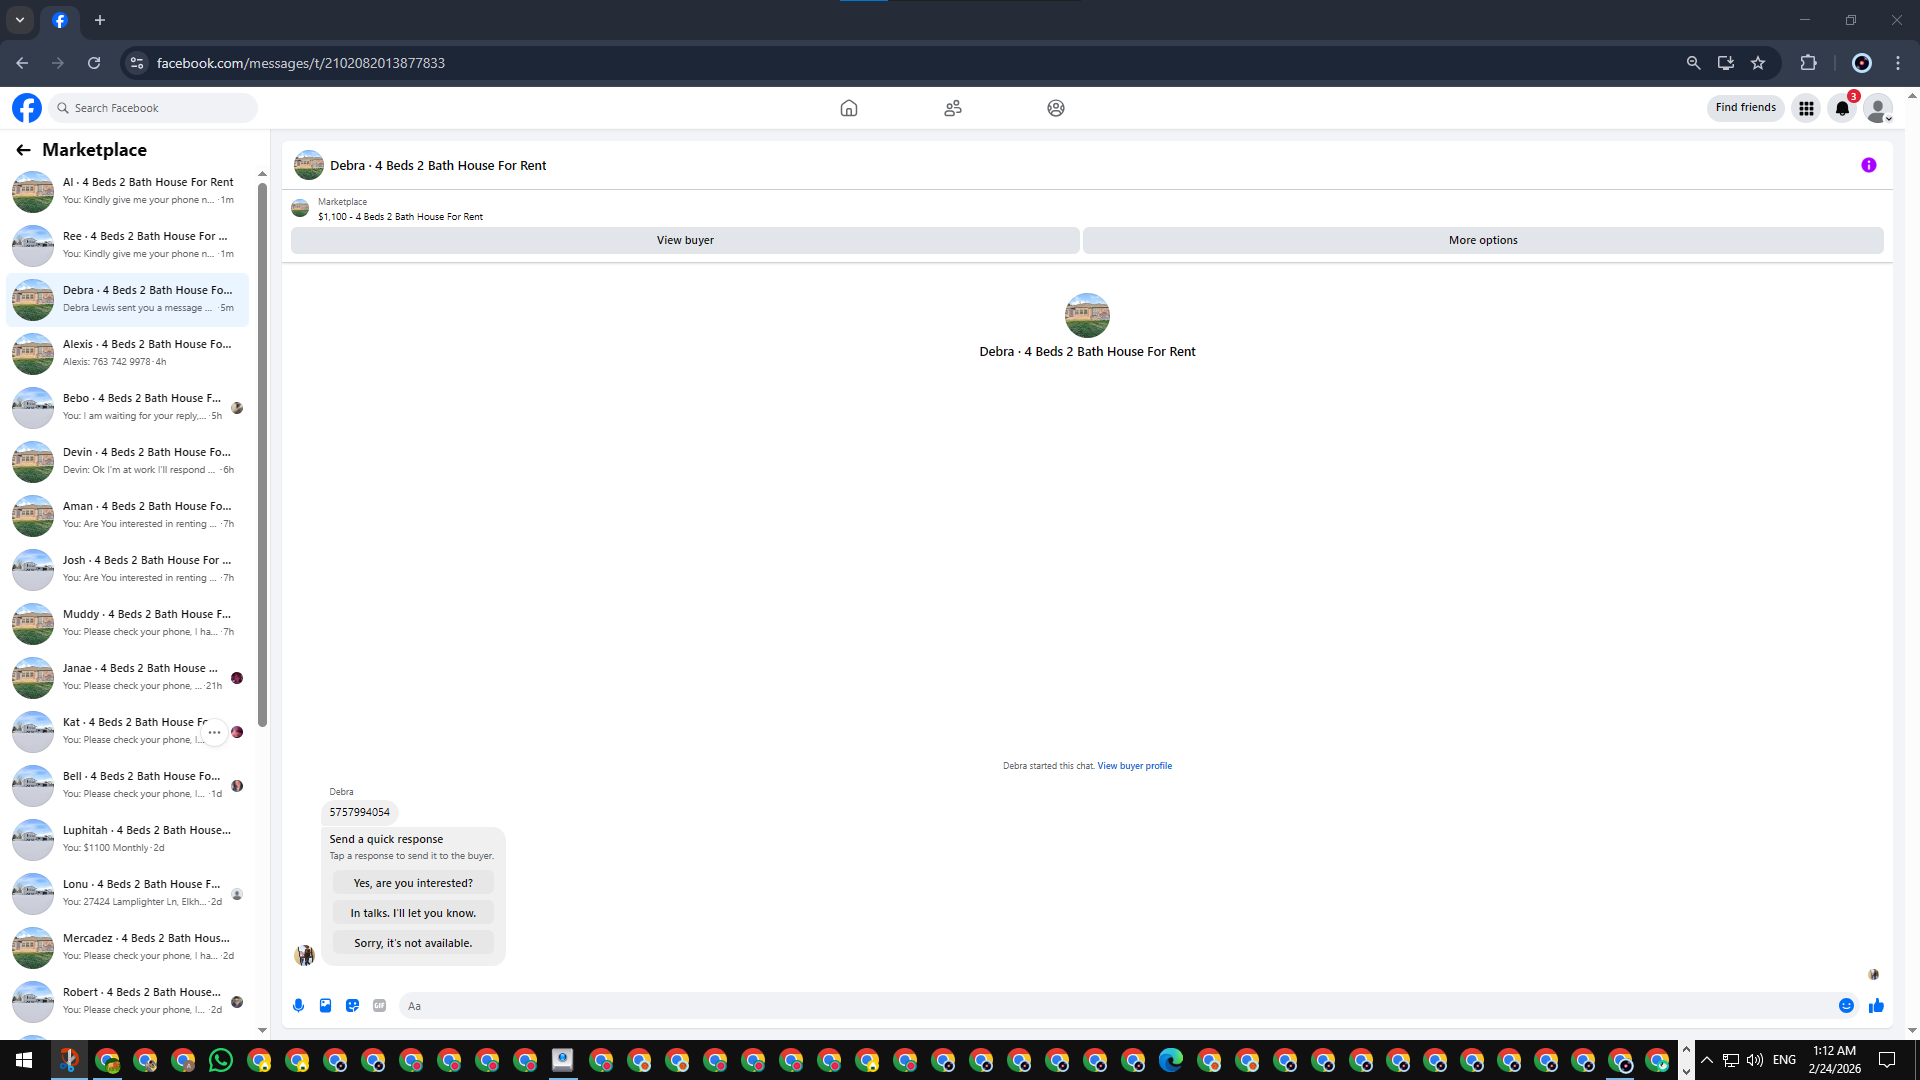Screen dimensions: 1920x1080
Task: Send 'Sorry, it's not available.' quick response
Action: click(x=412, y=943)
